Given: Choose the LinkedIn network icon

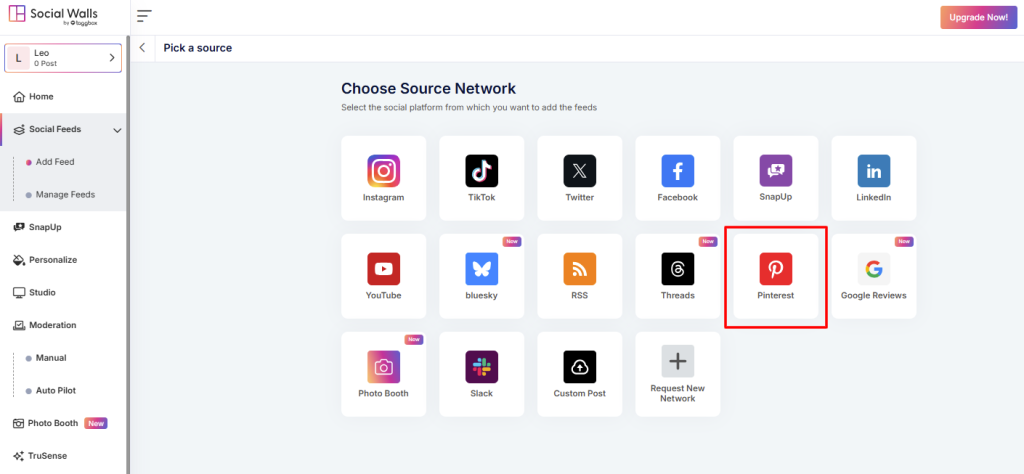Looking at the screenshot, I should tap(873, 171).
